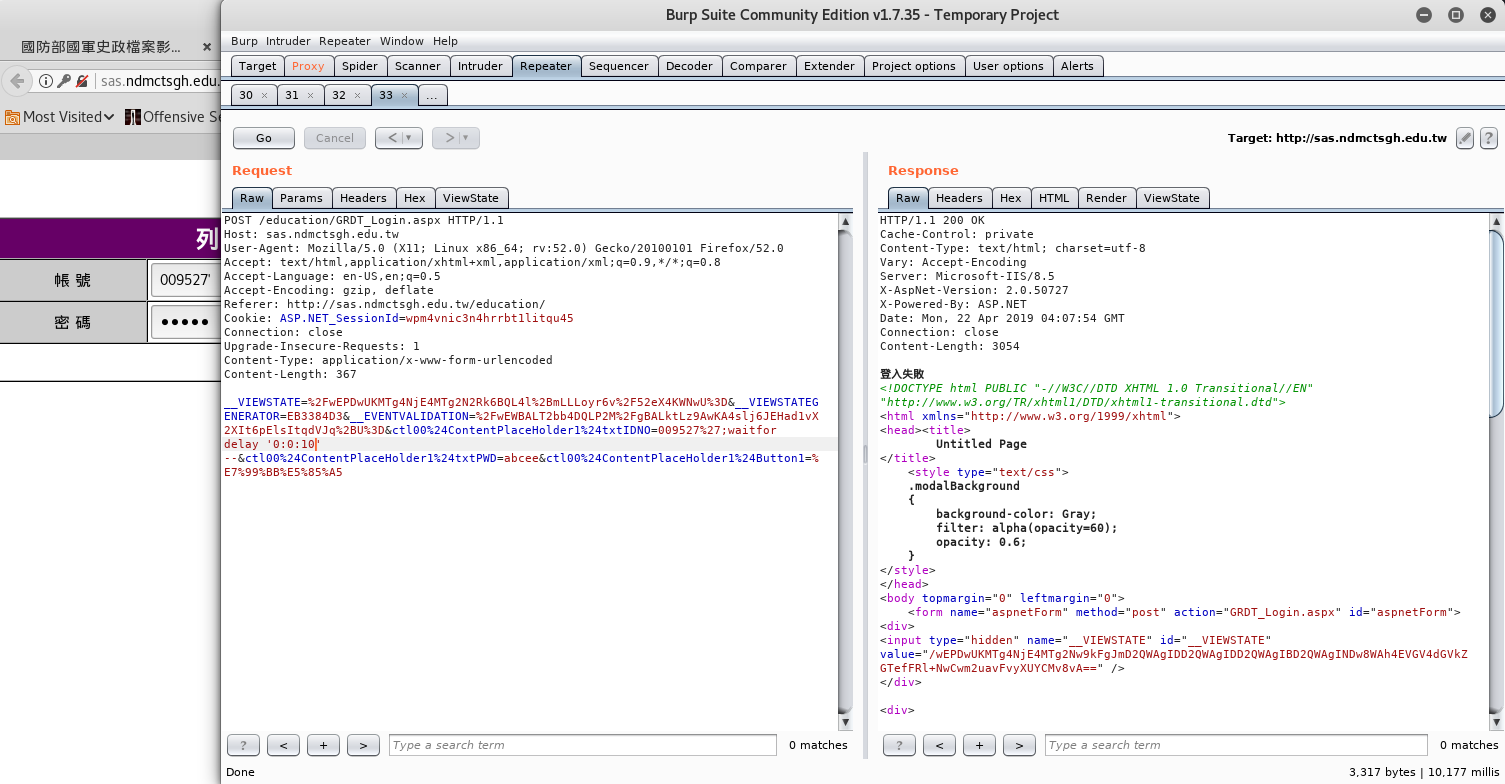The width and height of the screenshot is (1505, 784).
Task: Close Repeater tab 30 with its x
Action: [264, 96]
